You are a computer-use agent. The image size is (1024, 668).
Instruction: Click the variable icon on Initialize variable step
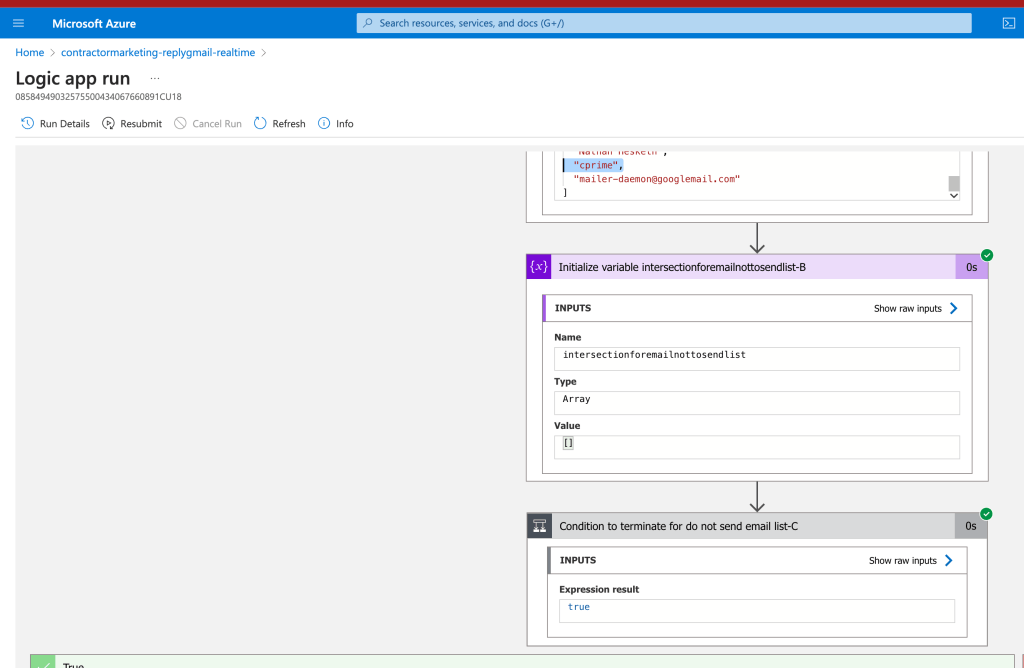(539, 266)
